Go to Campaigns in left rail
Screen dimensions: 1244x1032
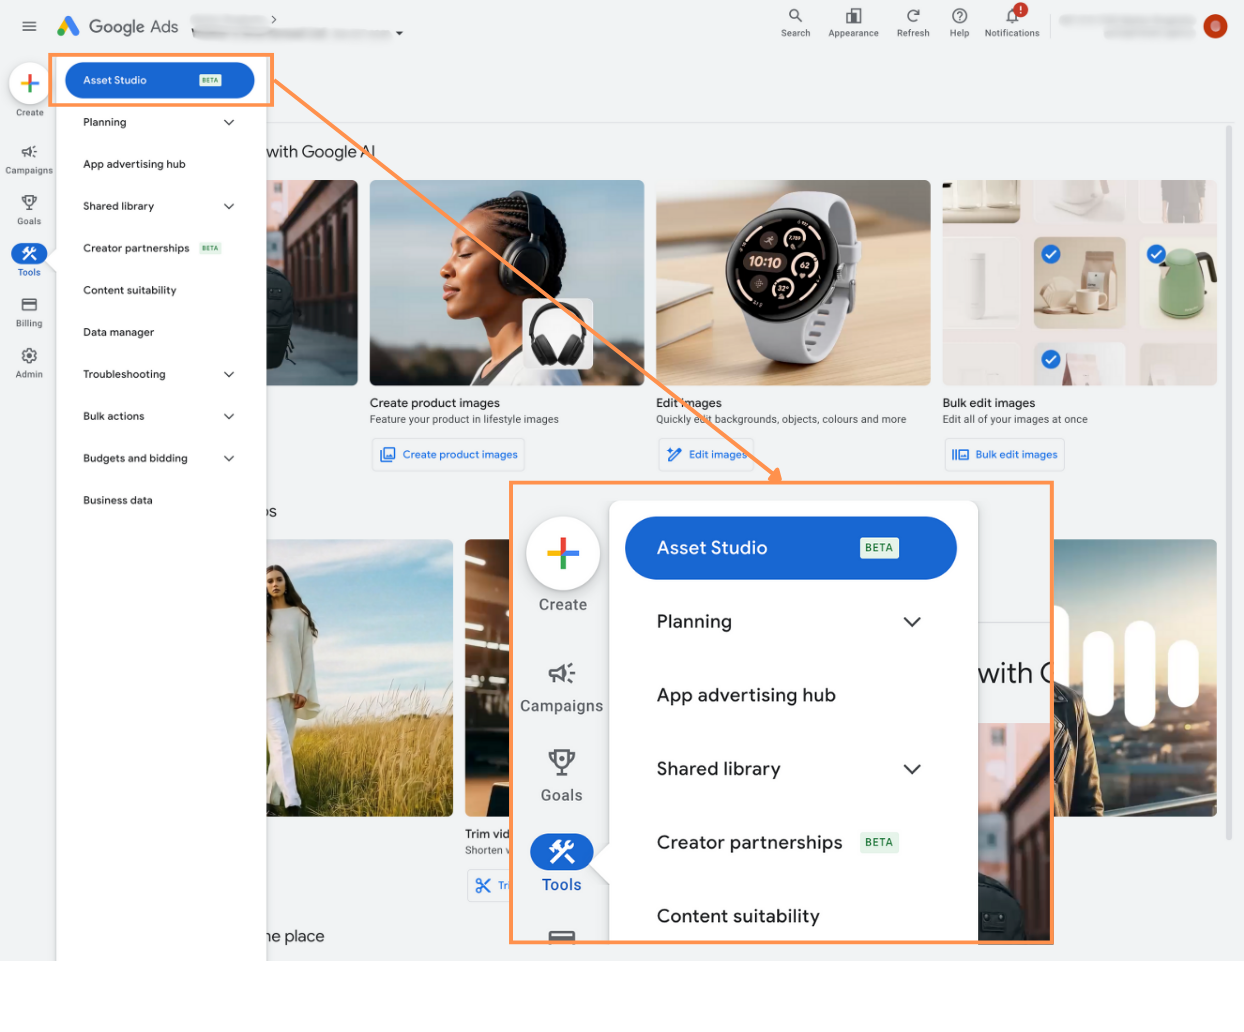click(29, 159)
